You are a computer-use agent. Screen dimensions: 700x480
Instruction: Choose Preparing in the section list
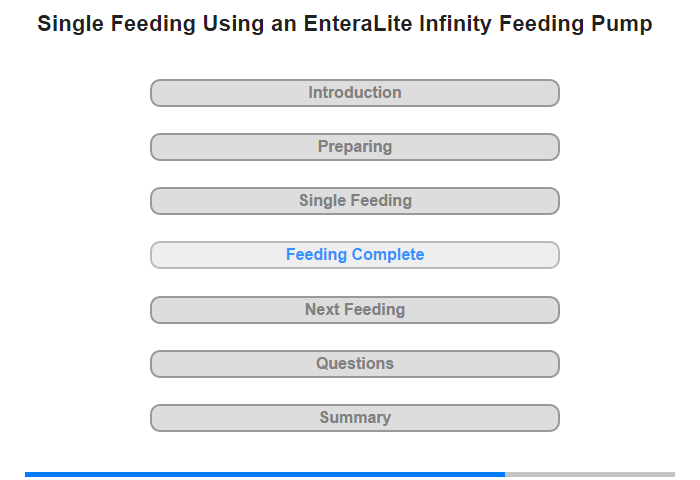coord(355,147)
